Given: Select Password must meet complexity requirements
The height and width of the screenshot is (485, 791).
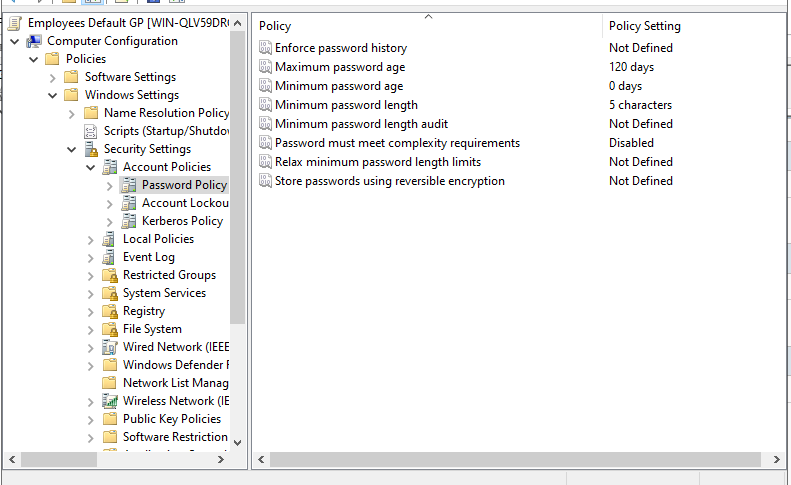Looking at the screenshot, I should coord(397,143).
